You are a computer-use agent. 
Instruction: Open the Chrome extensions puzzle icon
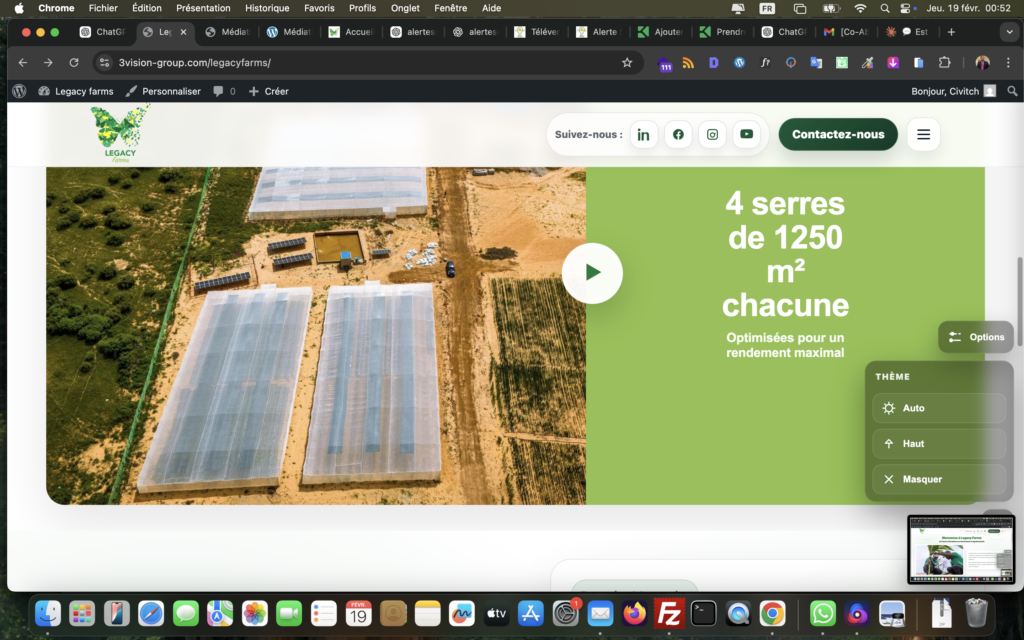(x=945, y=62)
